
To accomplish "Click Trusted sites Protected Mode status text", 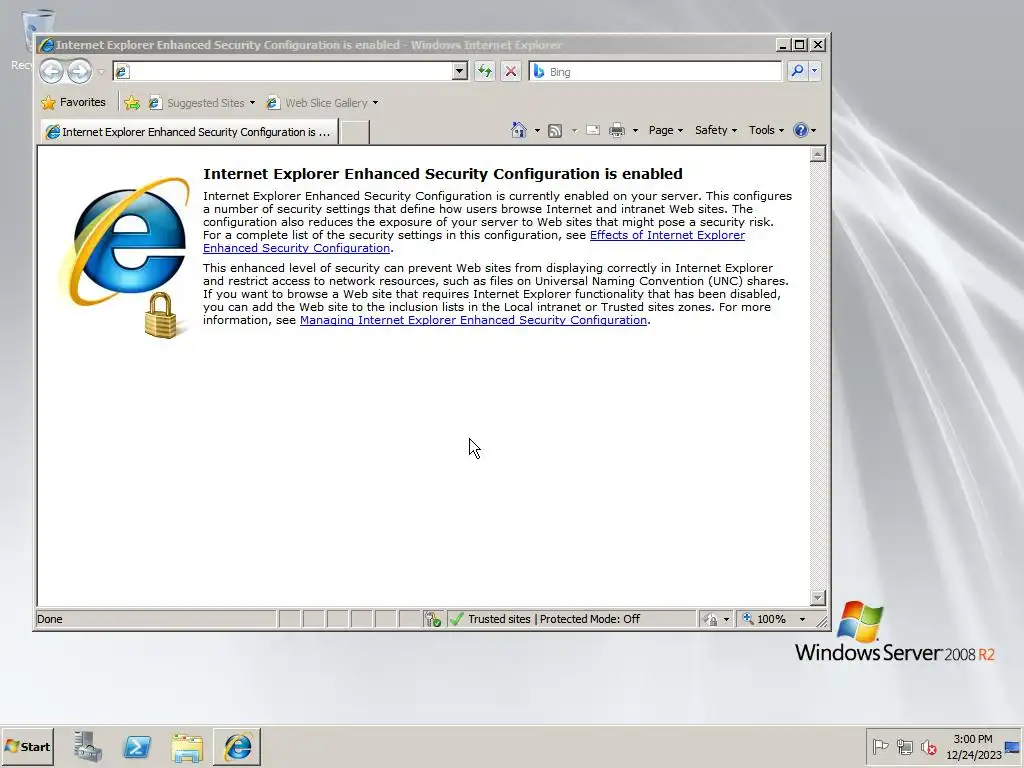I will point(554,619).
